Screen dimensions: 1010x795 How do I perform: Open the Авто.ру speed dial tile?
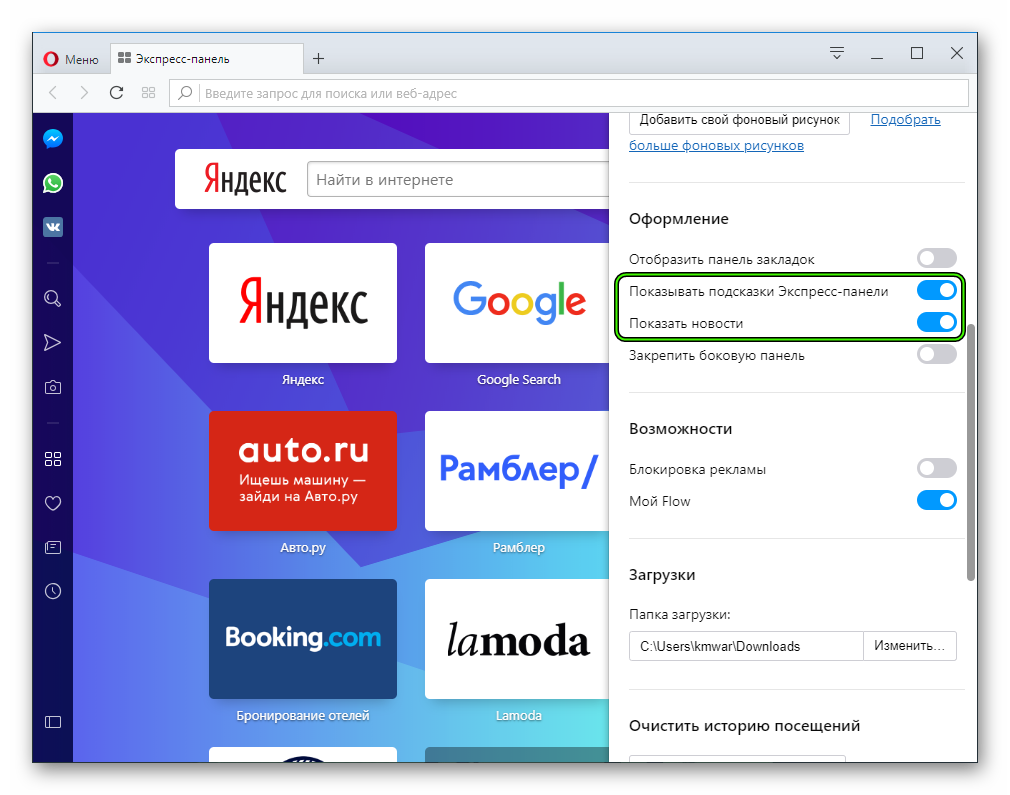303,471
